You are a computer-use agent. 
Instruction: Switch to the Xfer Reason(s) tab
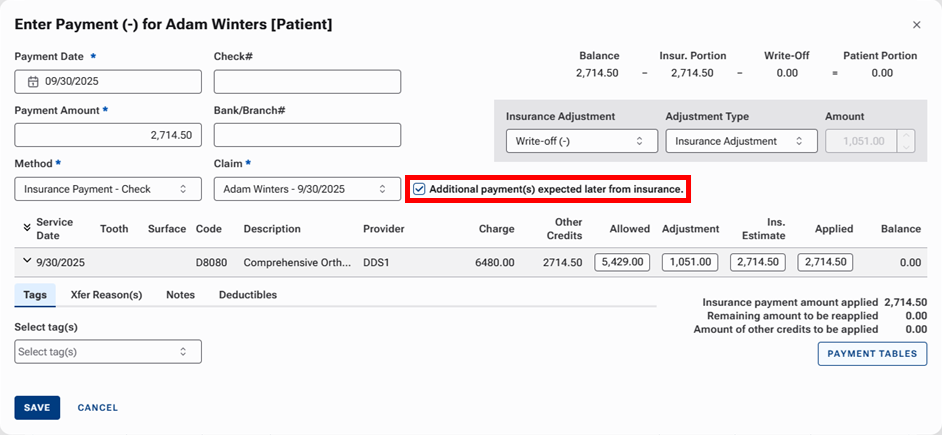(106, 295)
